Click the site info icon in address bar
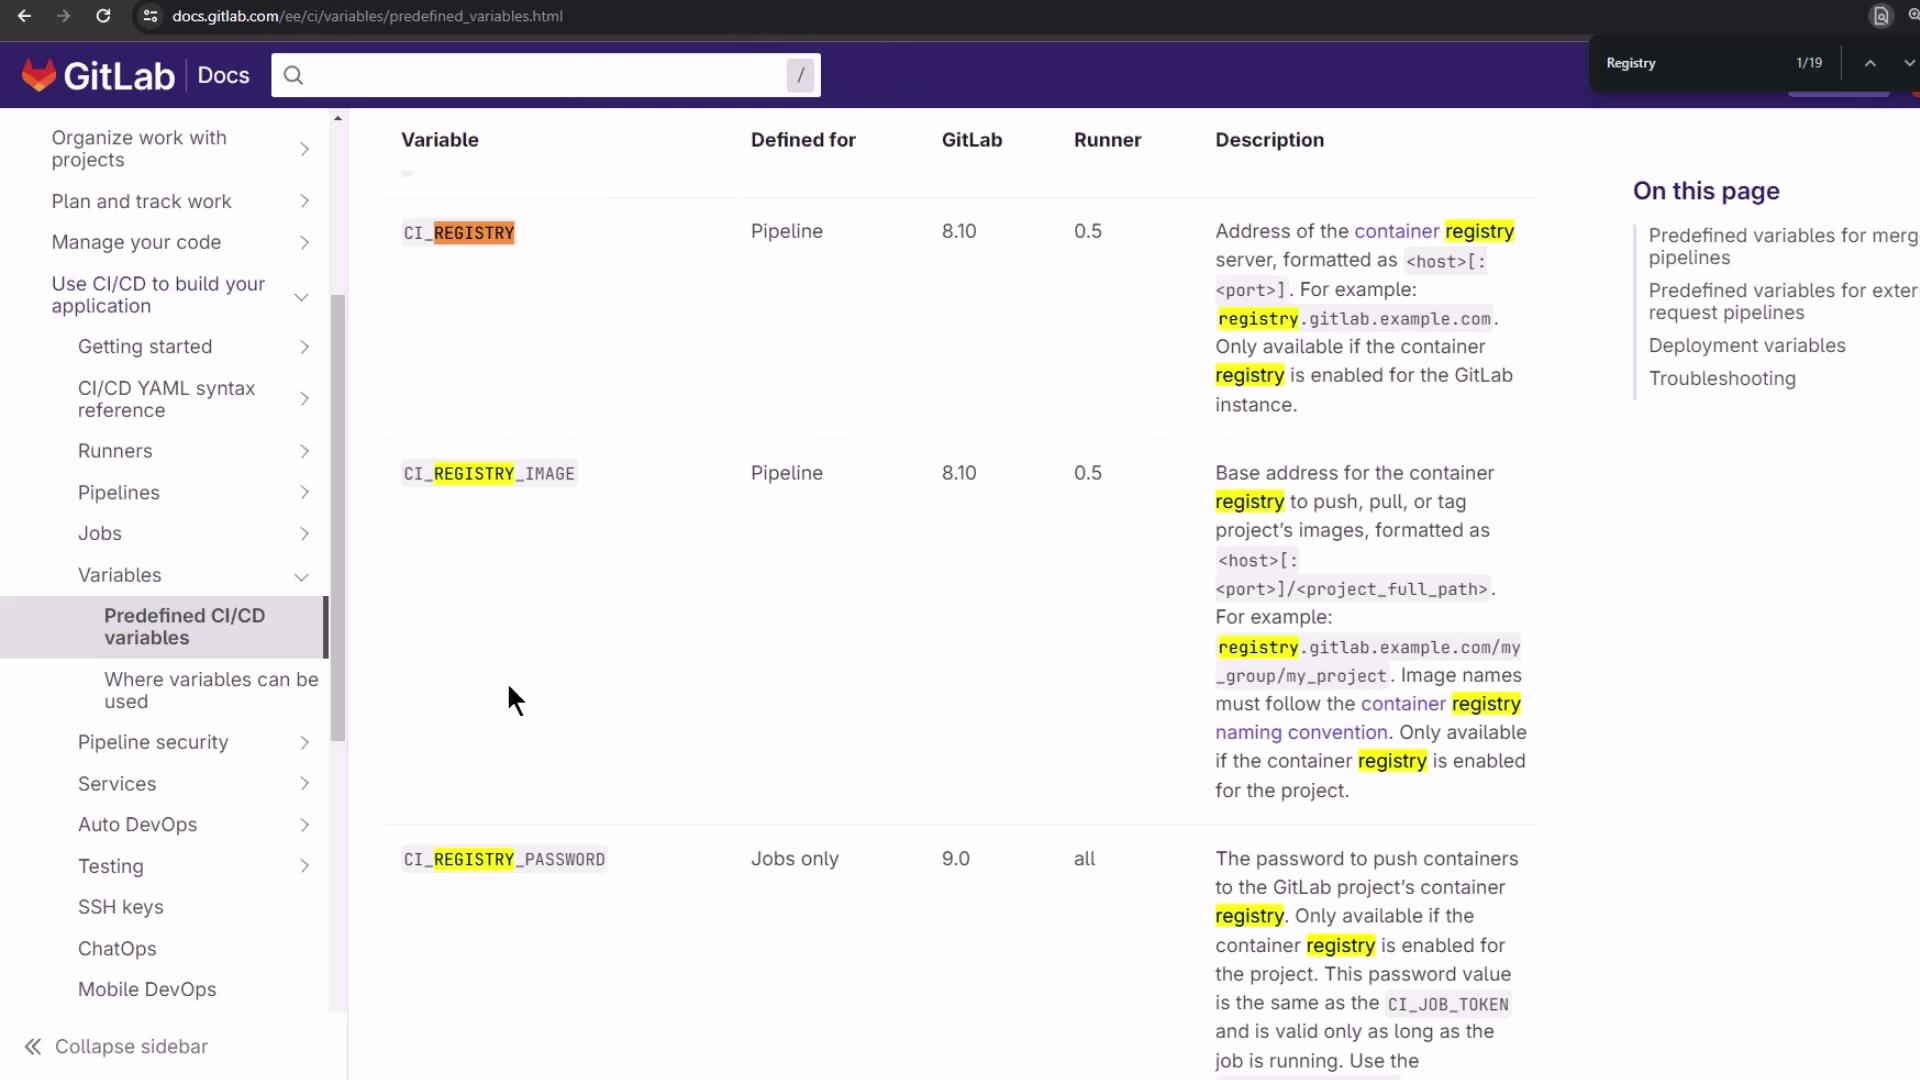The height and width of the screenshot is (1080, 1920). 150,16
